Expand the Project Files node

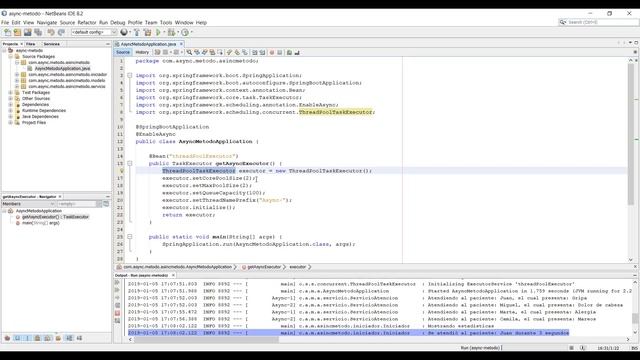pyautogui.click(x=11, y=122)
